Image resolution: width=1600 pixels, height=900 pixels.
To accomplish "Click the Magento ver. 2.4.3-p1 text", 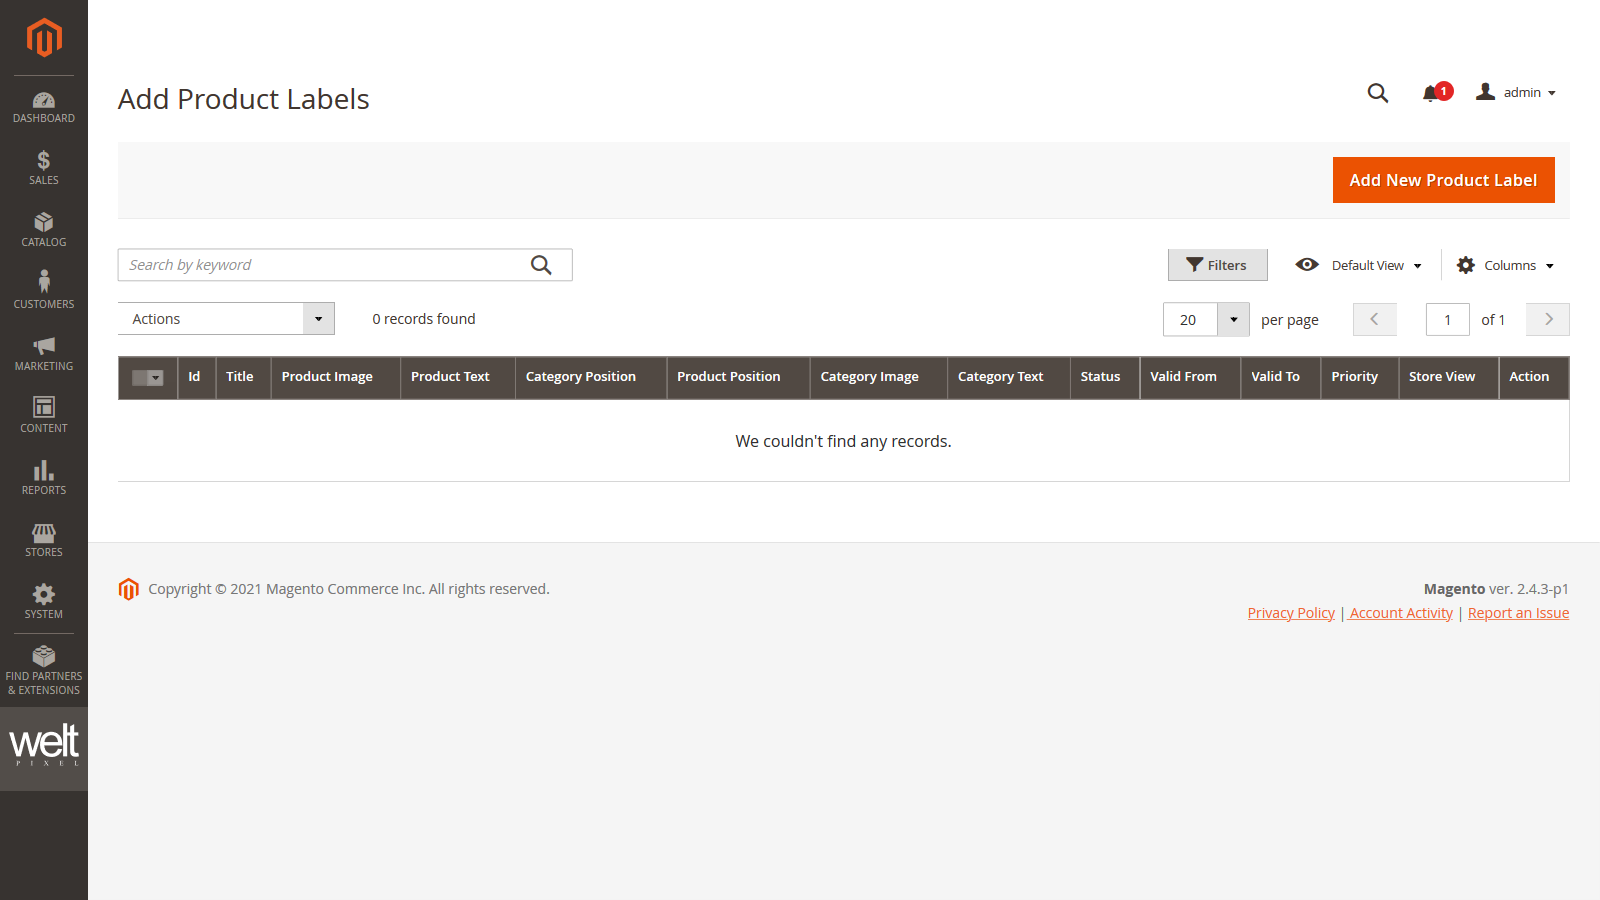I will pos(1496,589).
